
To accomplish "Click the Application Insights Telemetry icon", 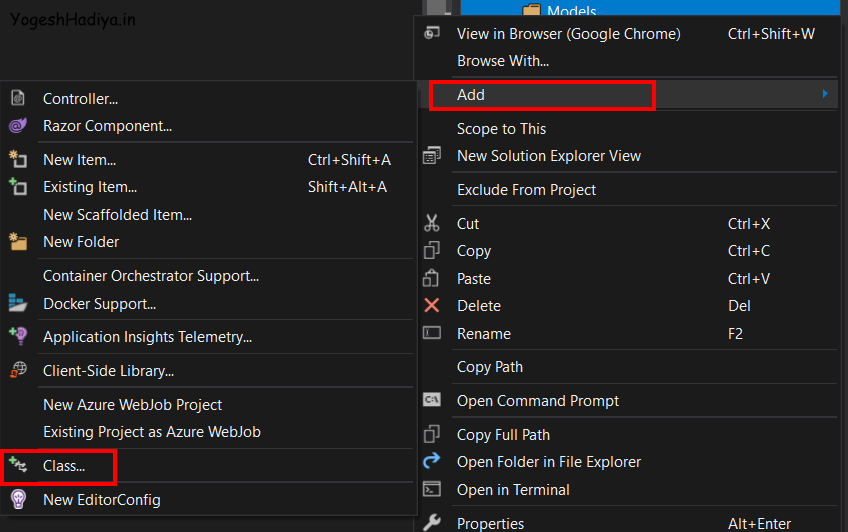I will pyautogui.click(x=17, y=337).
